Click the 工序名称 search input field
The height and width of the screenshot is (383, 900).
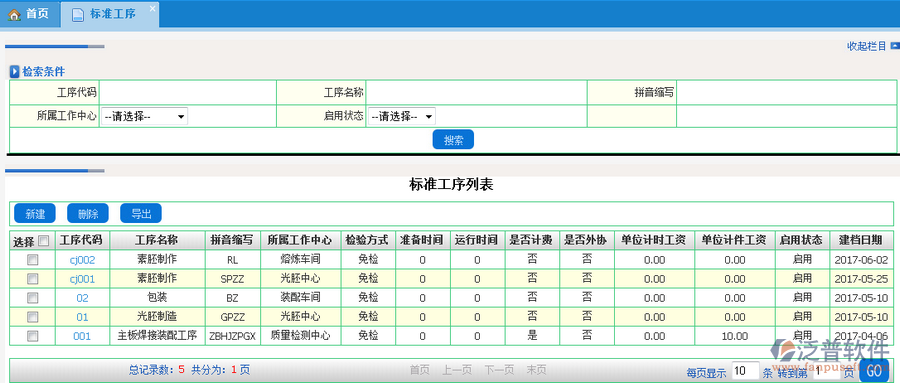click(x=476, y=92)
